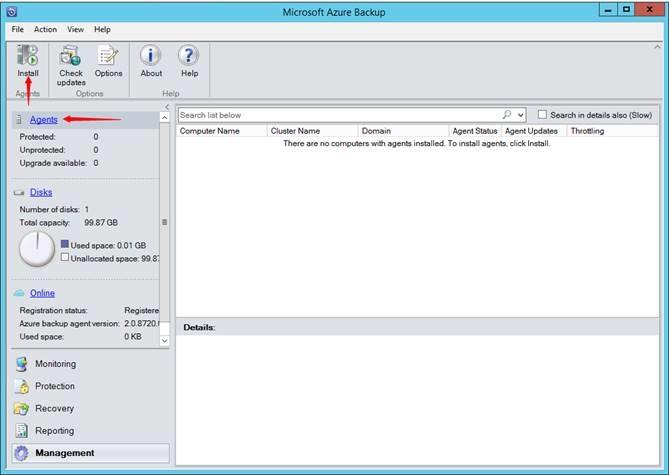The height and width of the screenshot is (475, 669).
Task: Switch to the Monitoring workspace
Action: pyautogui.click(x=55, y=364)
